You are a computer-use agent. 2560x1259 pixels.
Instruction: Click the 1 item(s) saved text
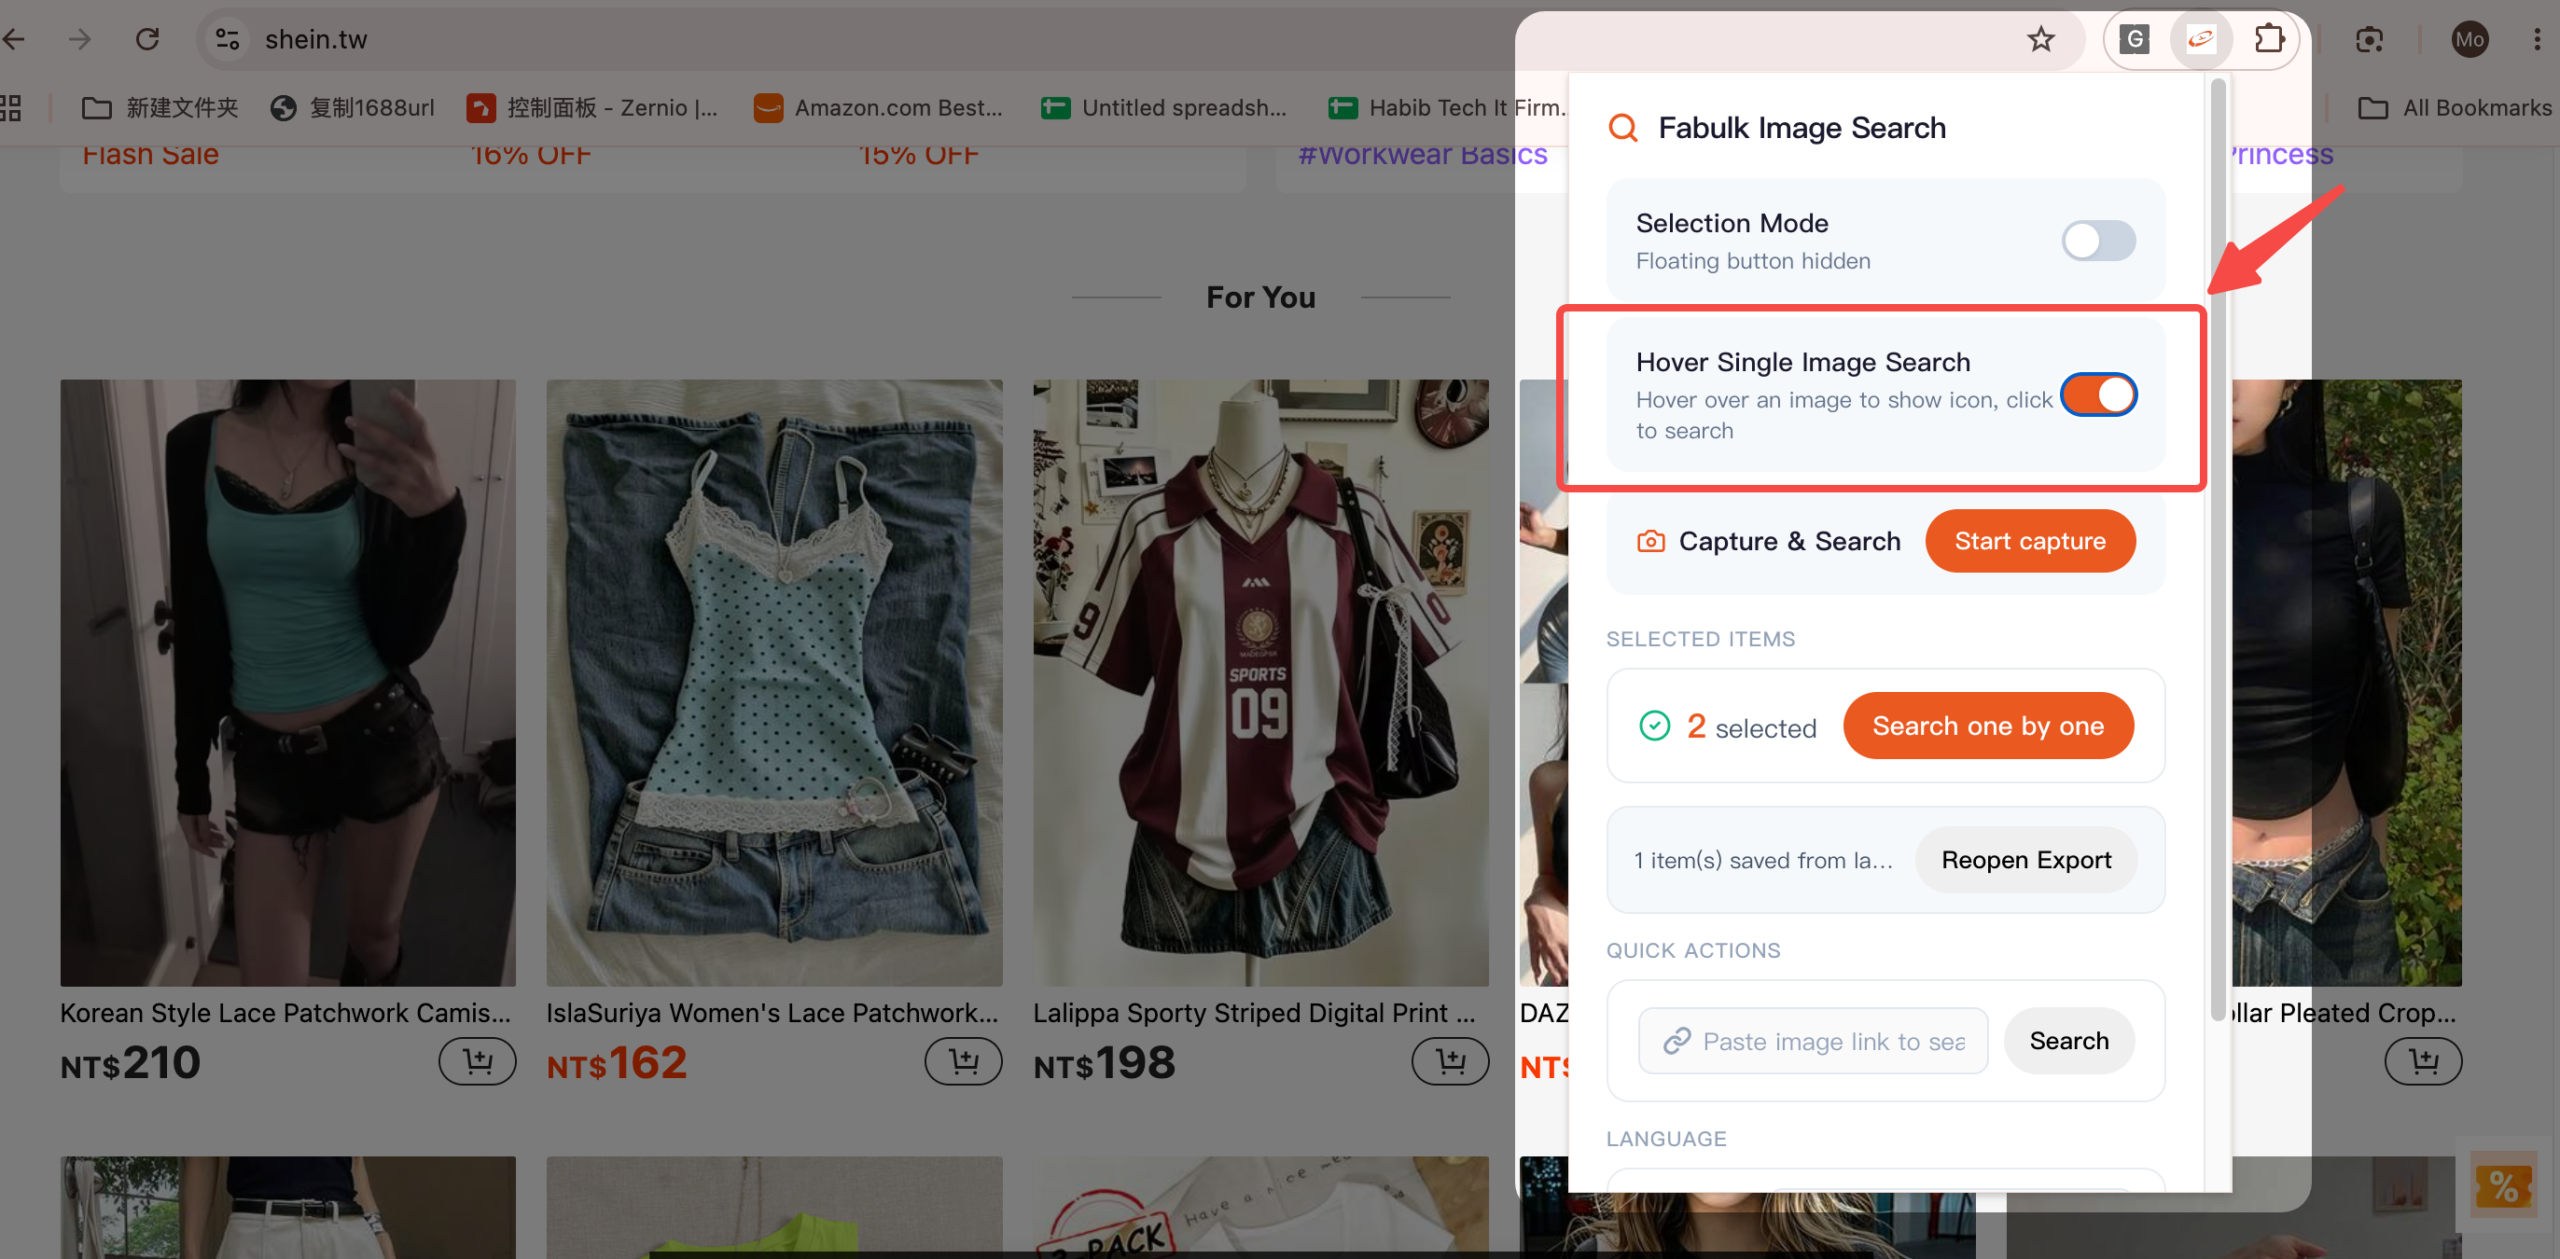click(x=1763, y=860)
